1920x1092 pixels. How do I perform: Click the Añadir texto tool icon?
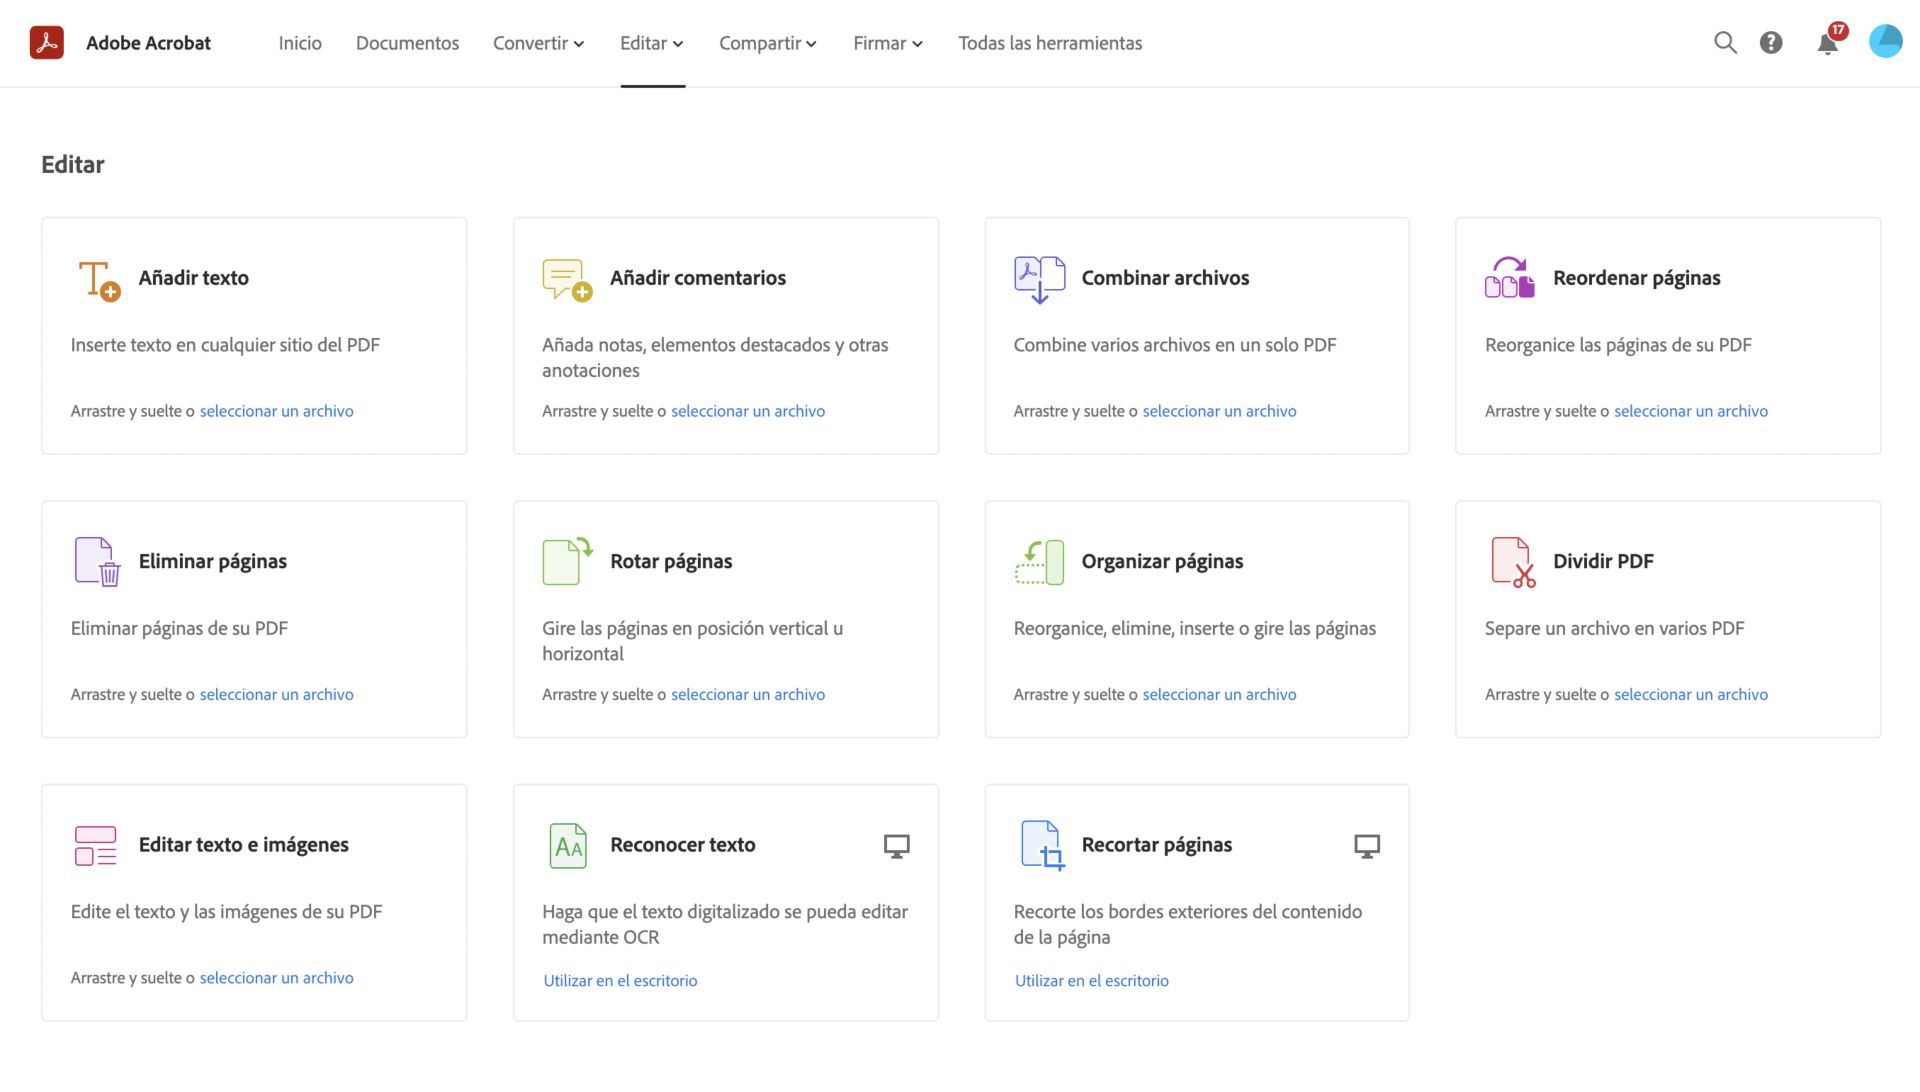(99, 280)
